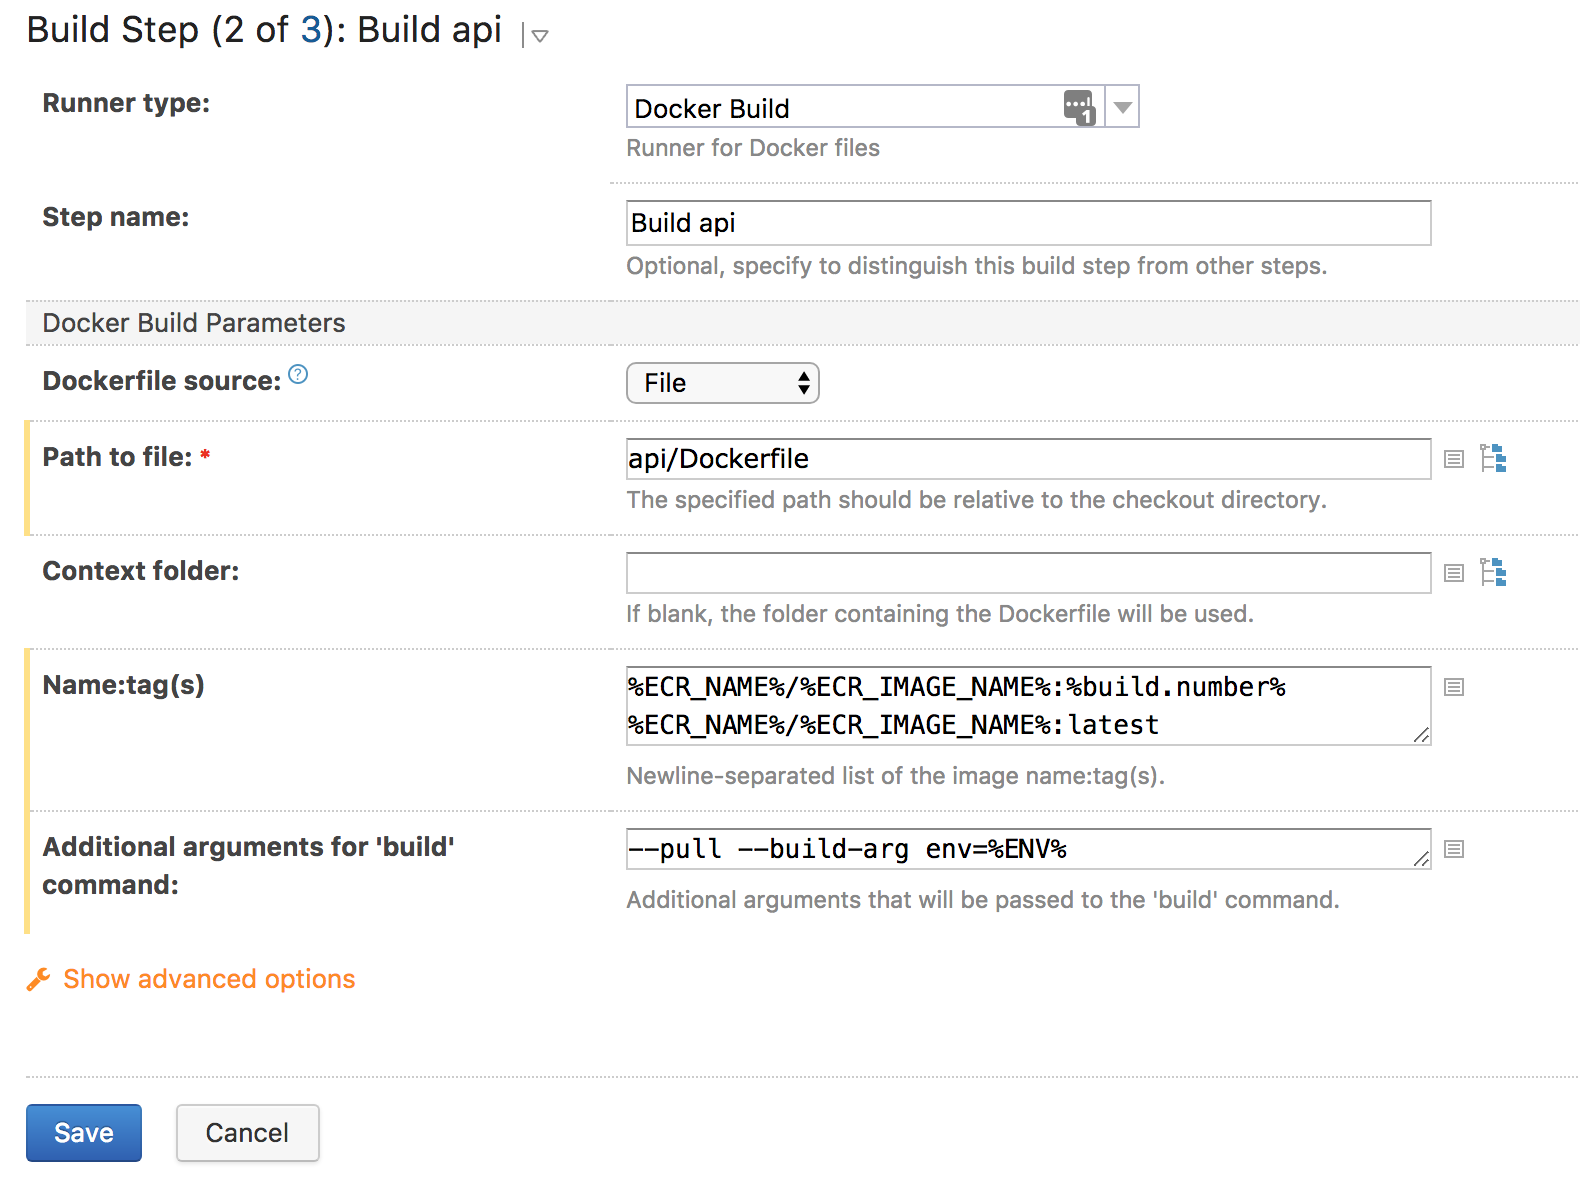Screen dimensions: 1580x1180
Task: Save the build step
Action: click(x=84, y=1133)
